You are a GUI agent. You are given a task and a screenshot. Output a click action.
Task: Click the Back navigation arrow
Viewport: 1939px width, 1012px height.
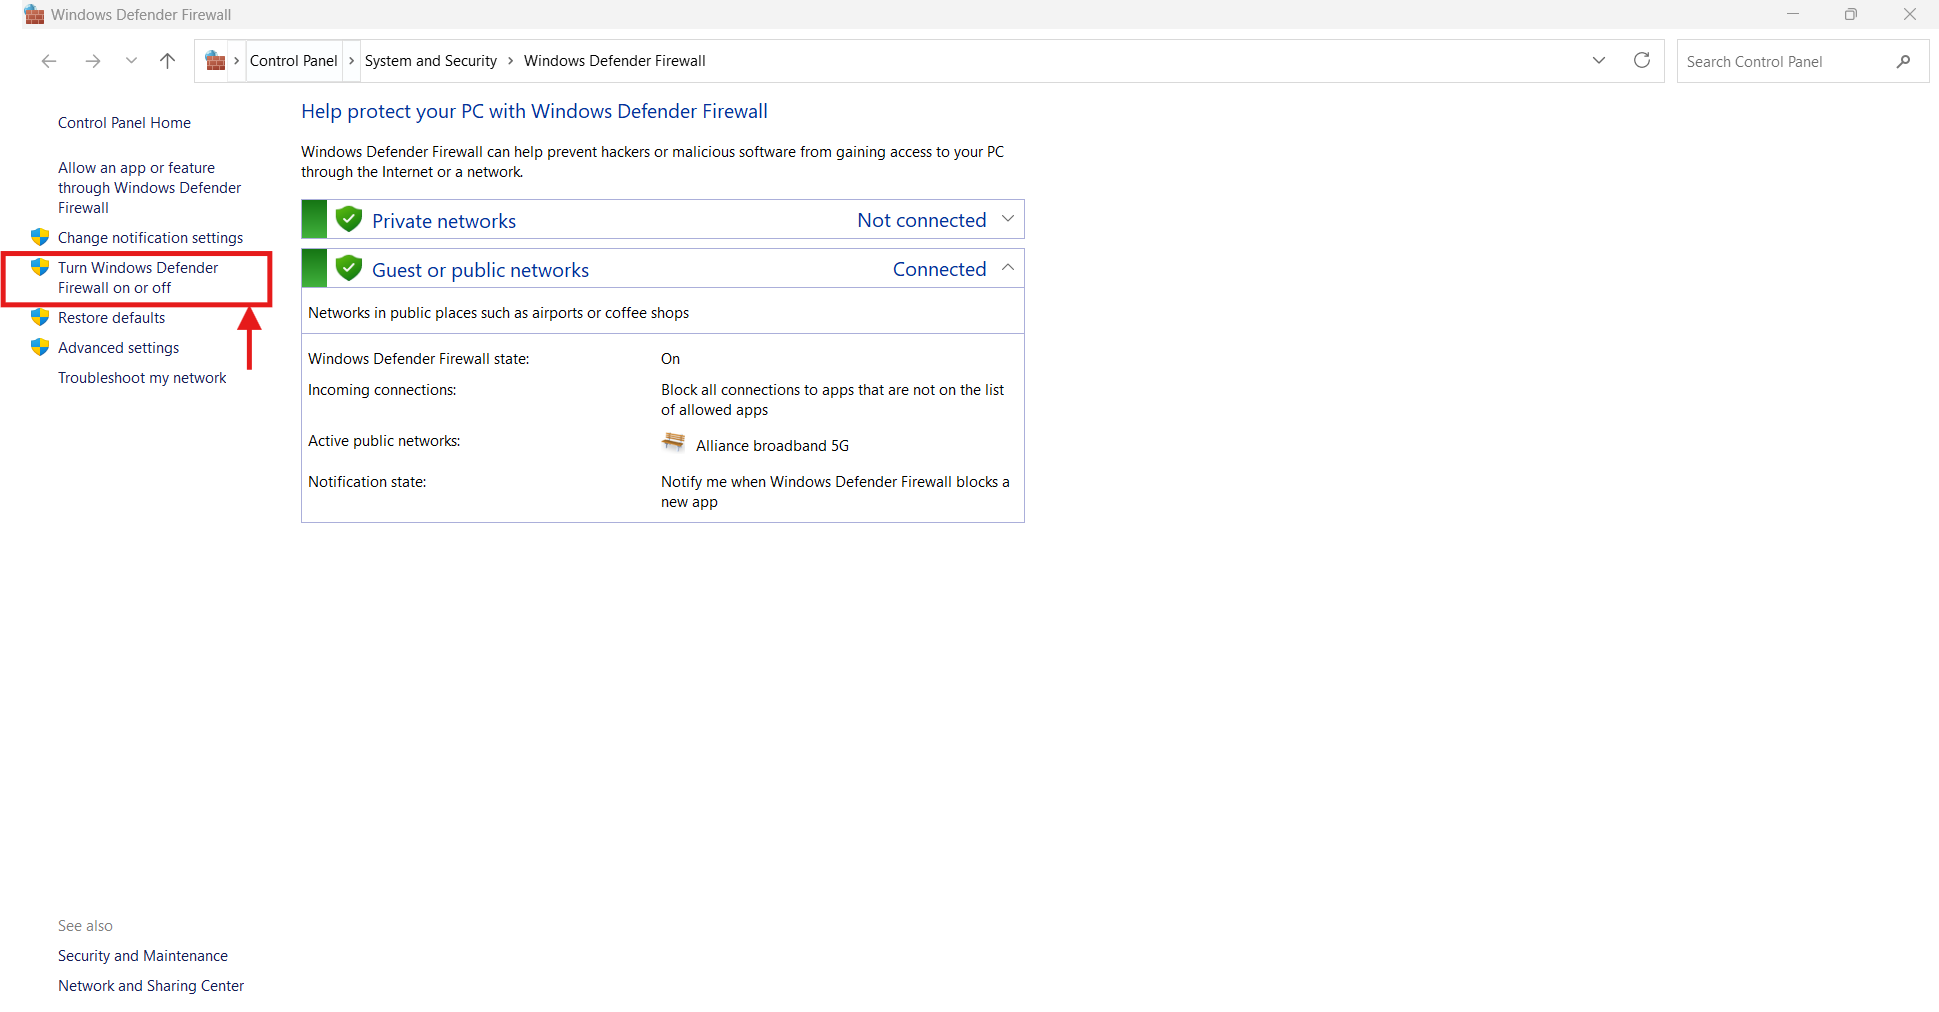pos(48,61)
